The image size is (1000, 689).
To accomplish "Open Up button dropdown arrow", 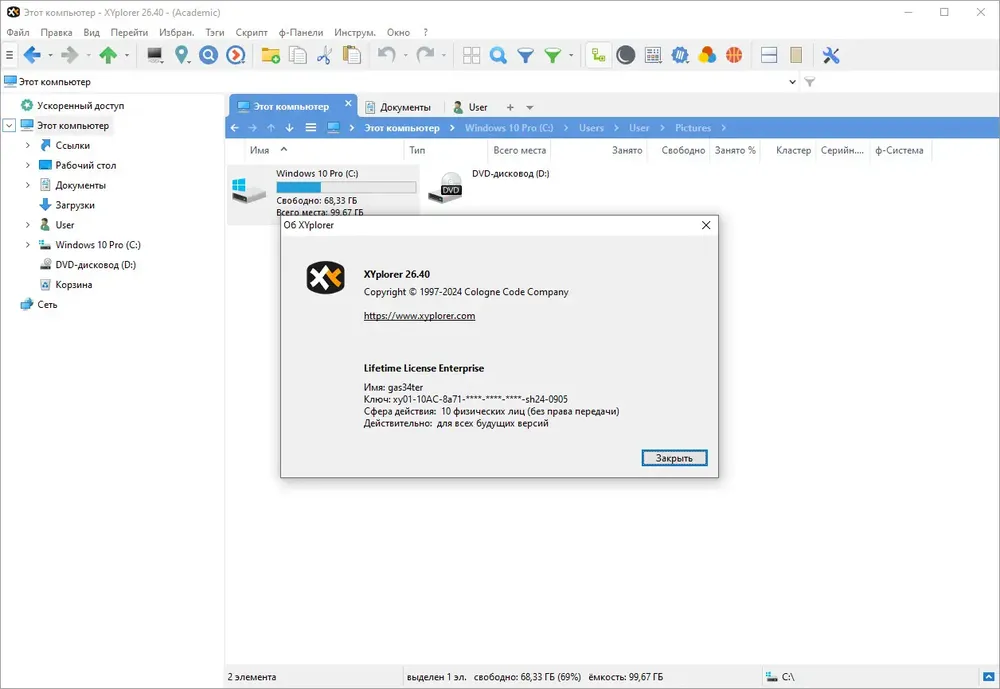I will click(126, 56).
